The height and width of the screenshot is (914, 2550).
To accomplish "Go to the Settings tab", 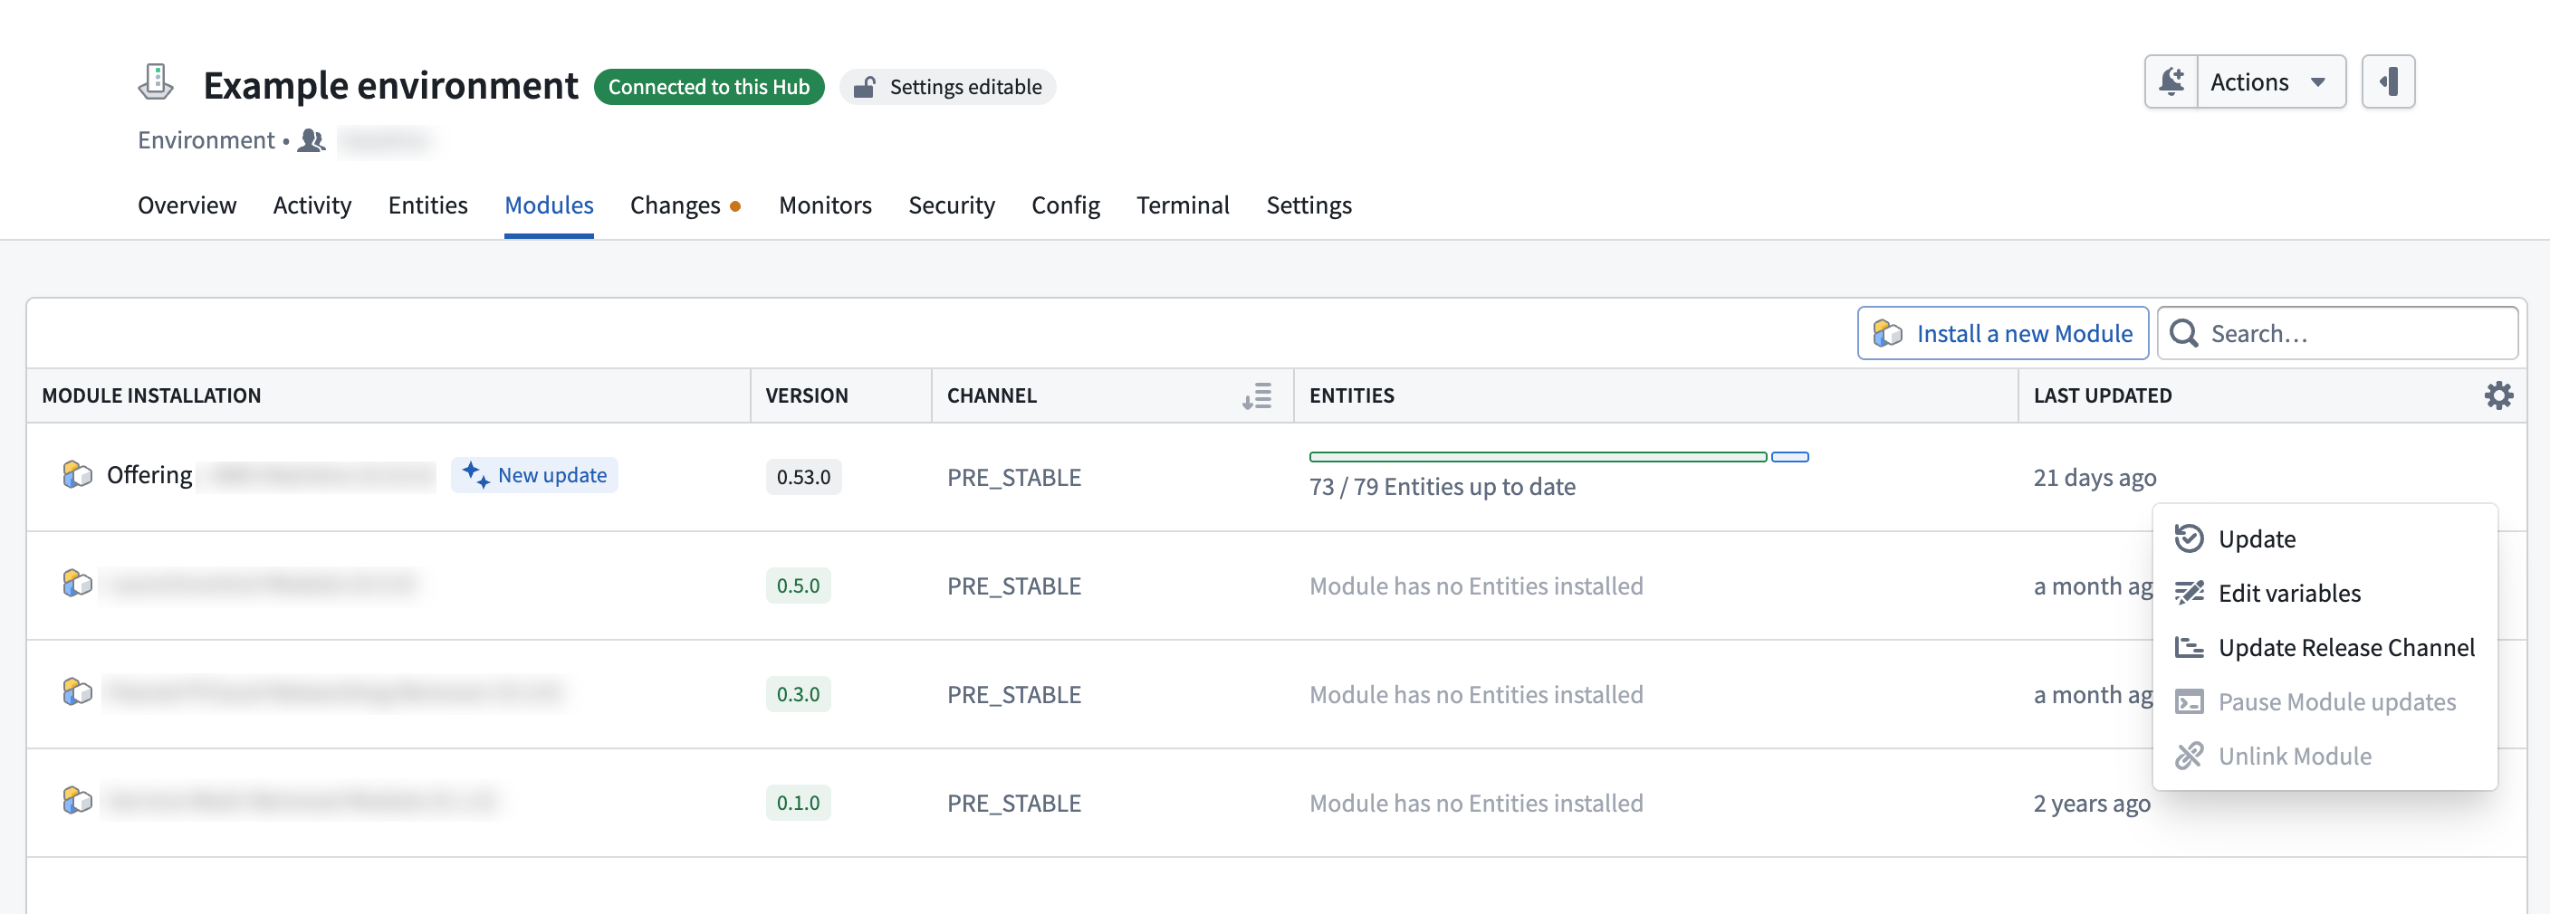I will pos(1309,205).
